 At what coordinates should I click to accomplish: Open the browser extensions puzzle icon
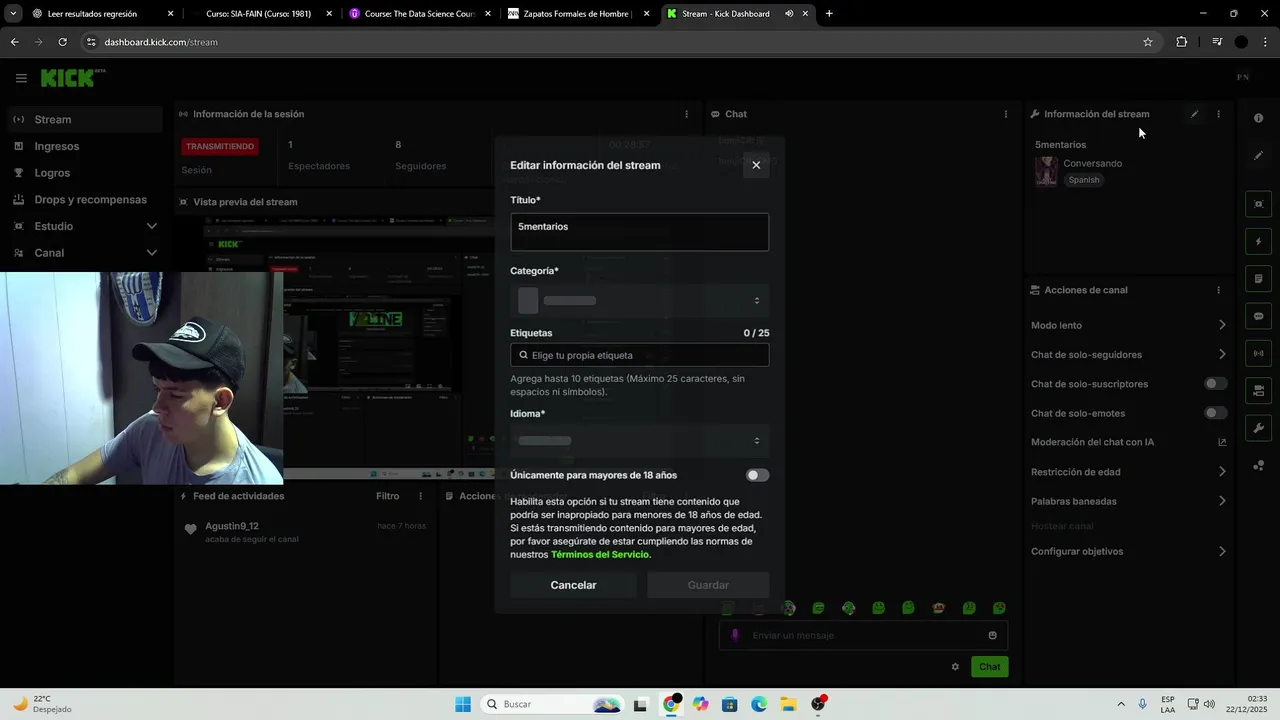click(x=1182, y=42)
